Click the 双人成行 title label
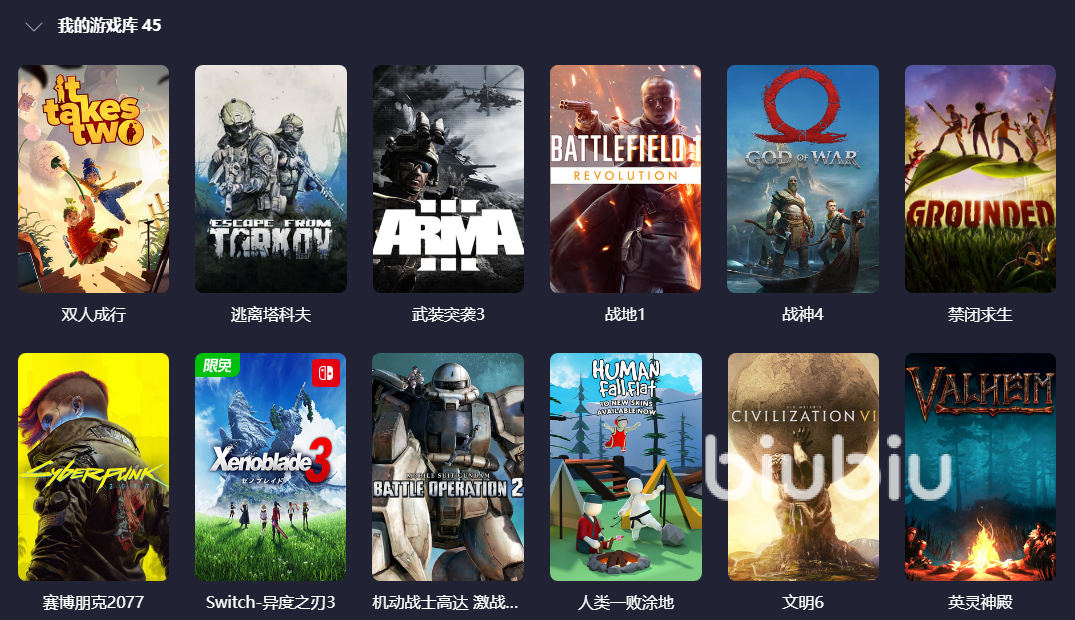The image size is (1075, 620). click(x=93, y=315)
